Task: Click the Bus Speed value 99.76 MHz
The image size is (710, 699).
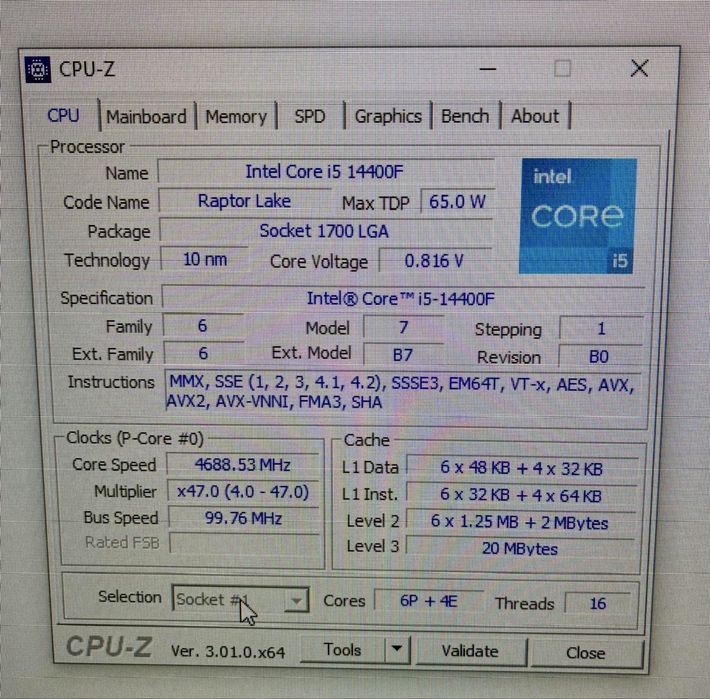Action: [244, 518]
